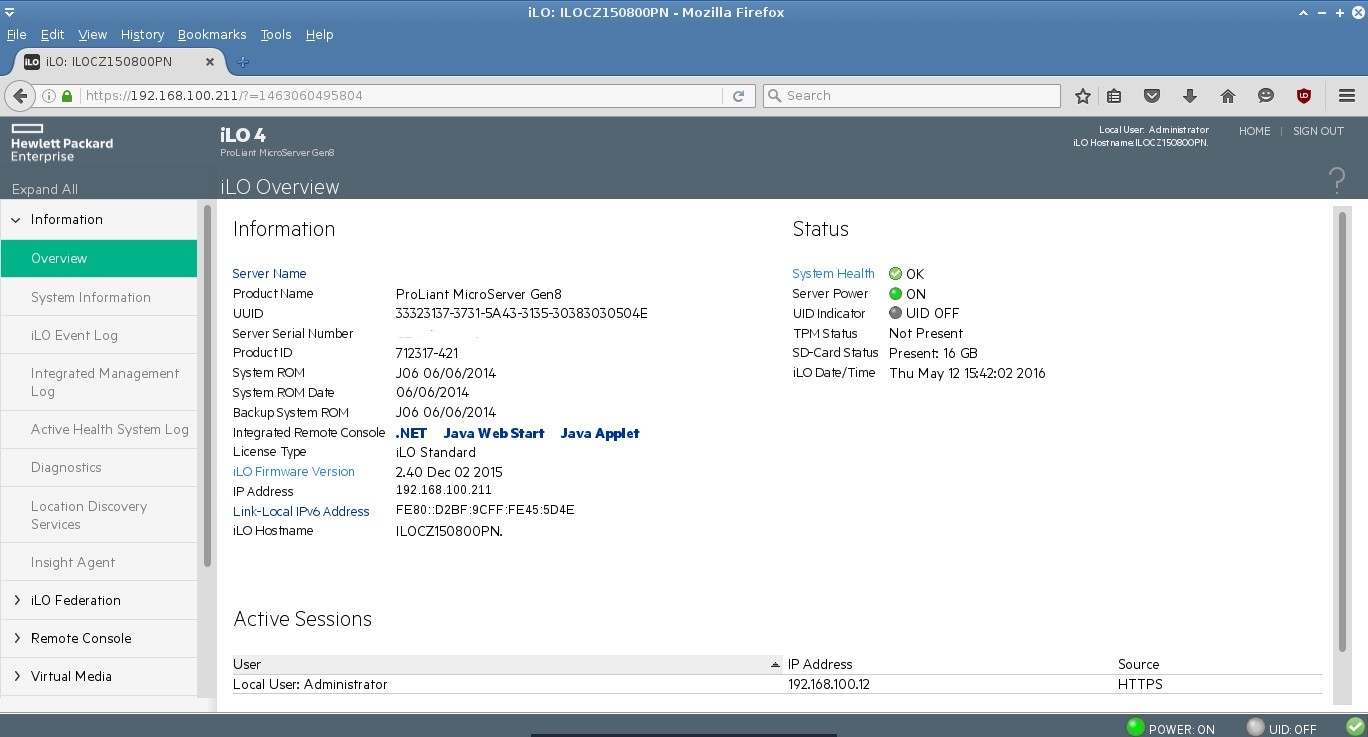Select the Local User: Administrator session row
Image resolution: width=1368 pixels, height=737 pixels.
[x=777, y=685]
